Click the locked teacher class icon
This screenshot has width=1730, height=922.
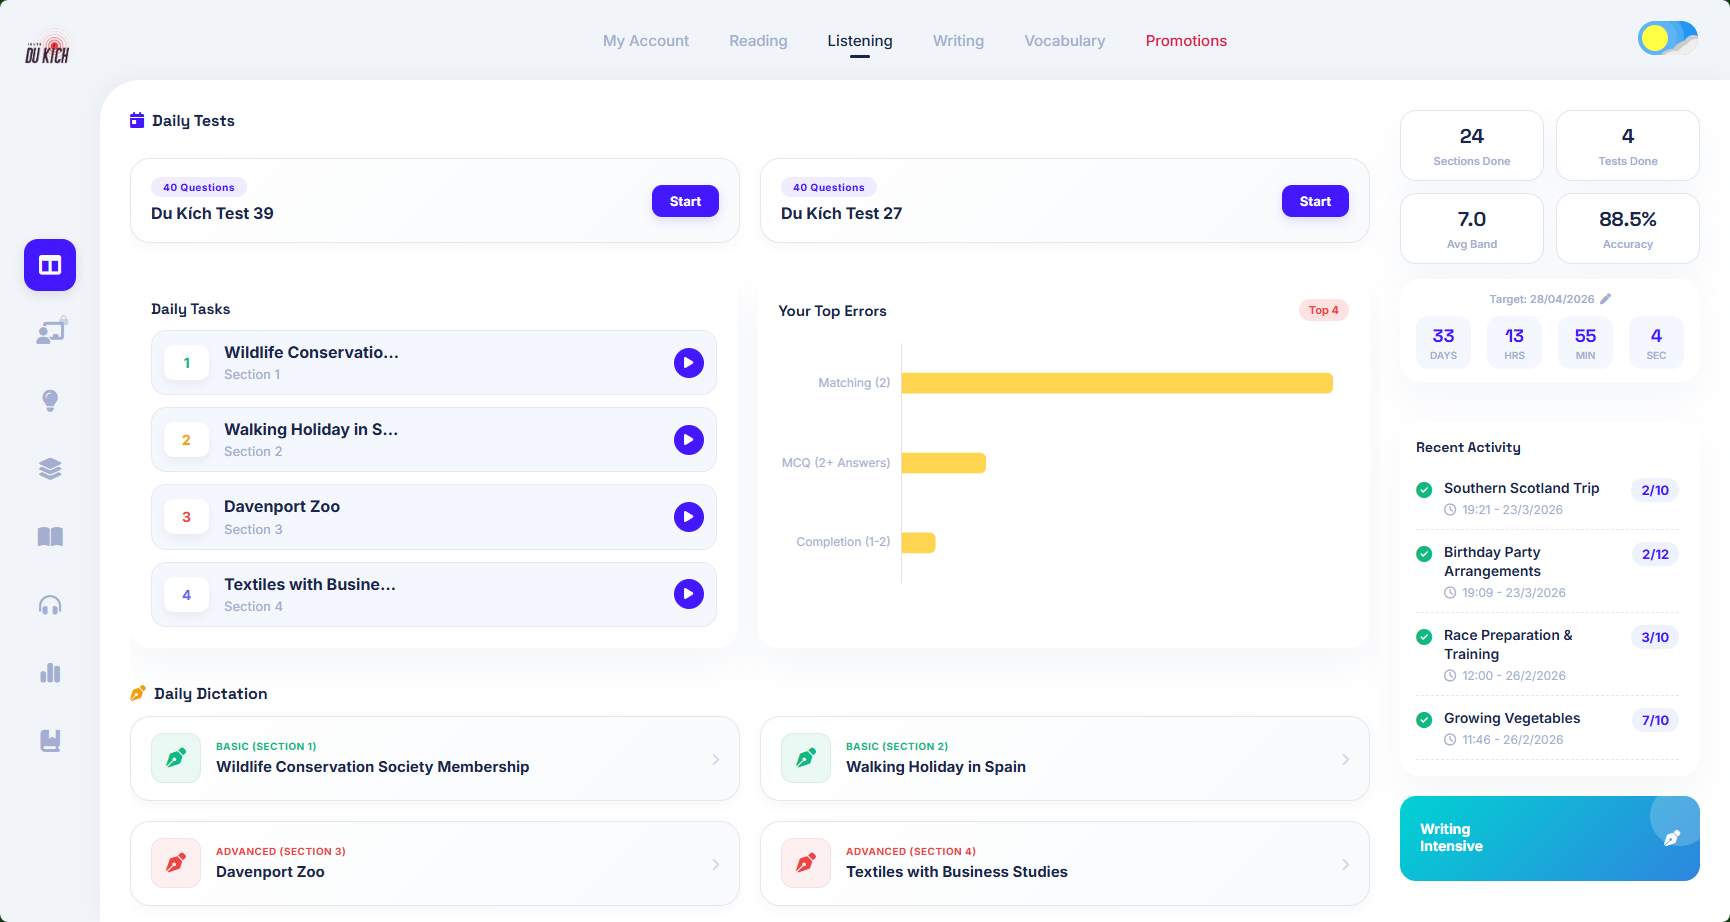click(50, 331)
